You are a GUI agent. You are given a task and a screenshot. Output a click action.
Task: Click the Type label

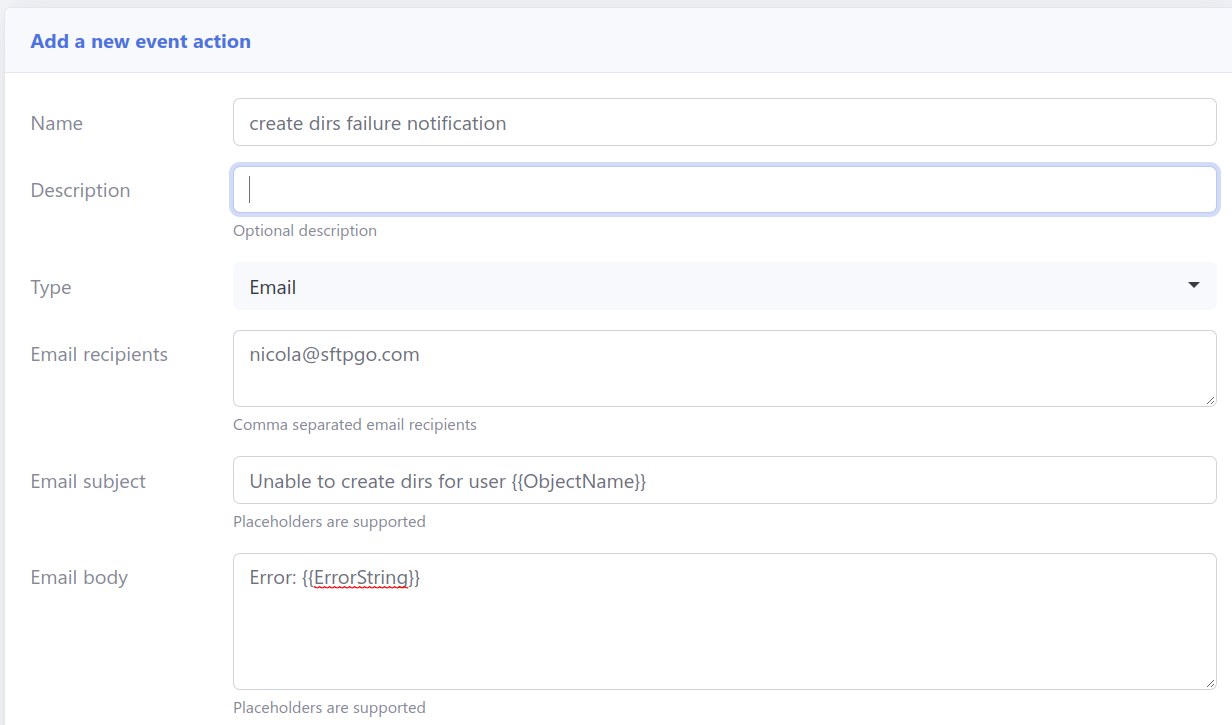(x=50, y=287)
